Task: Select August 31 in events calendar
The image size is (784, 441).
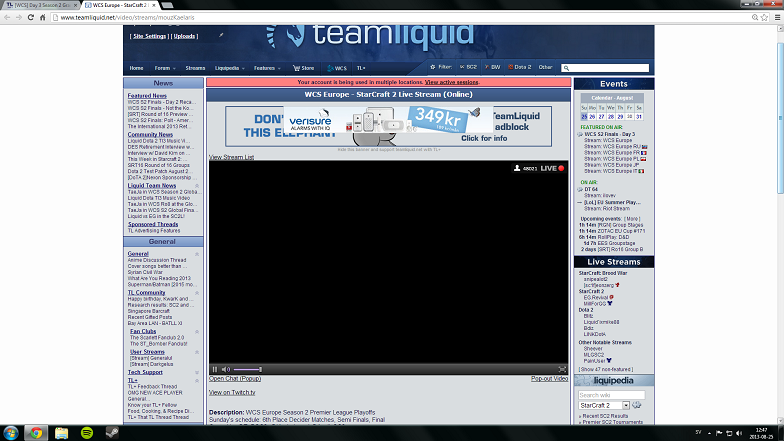Action: pos(638,116)
